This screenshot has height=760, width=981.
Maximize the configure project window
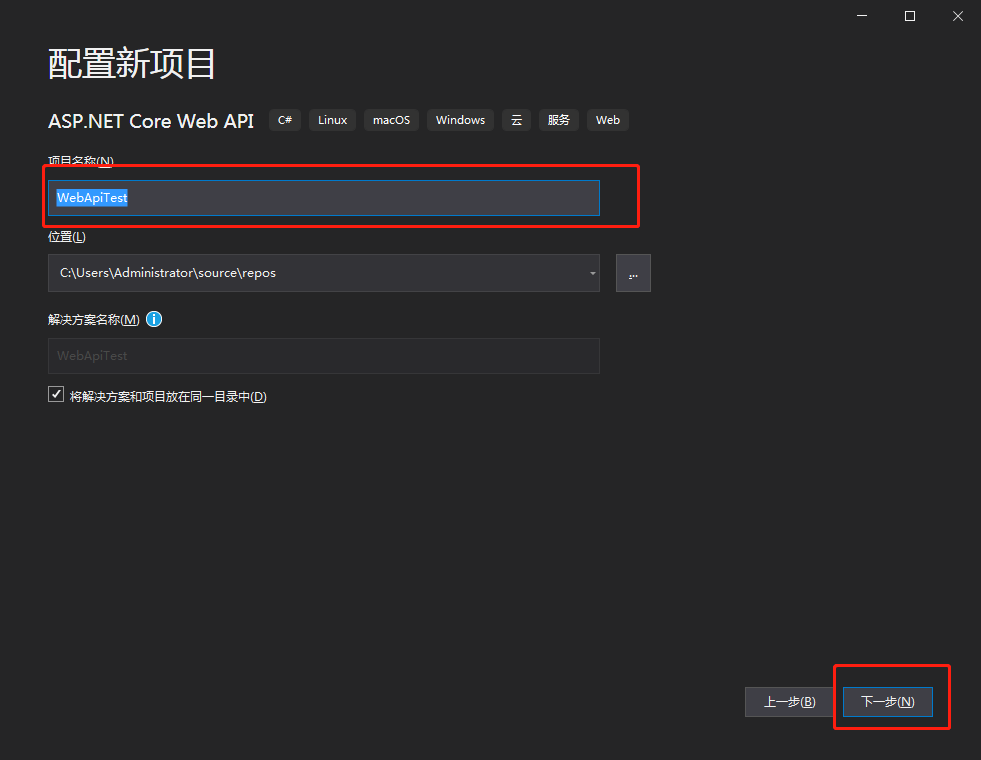point(909,15)
